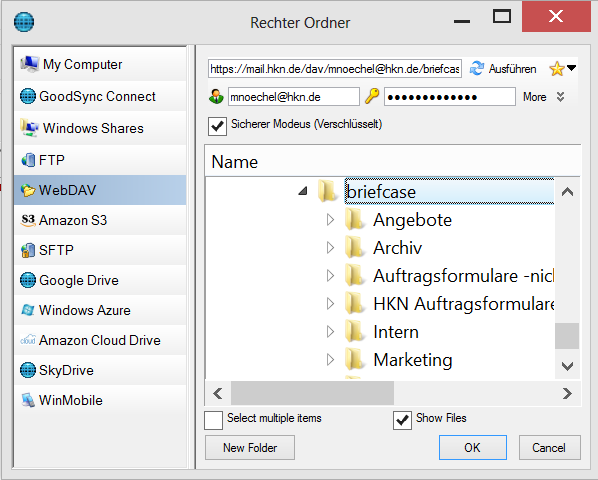Collapse the briefcase tree node

pyautogui.click(x=303, y=191)
